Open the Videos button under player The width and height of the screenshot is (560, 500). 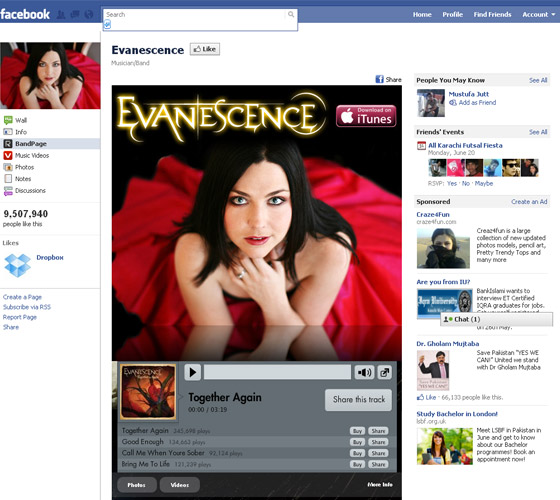tap(180, 485)
